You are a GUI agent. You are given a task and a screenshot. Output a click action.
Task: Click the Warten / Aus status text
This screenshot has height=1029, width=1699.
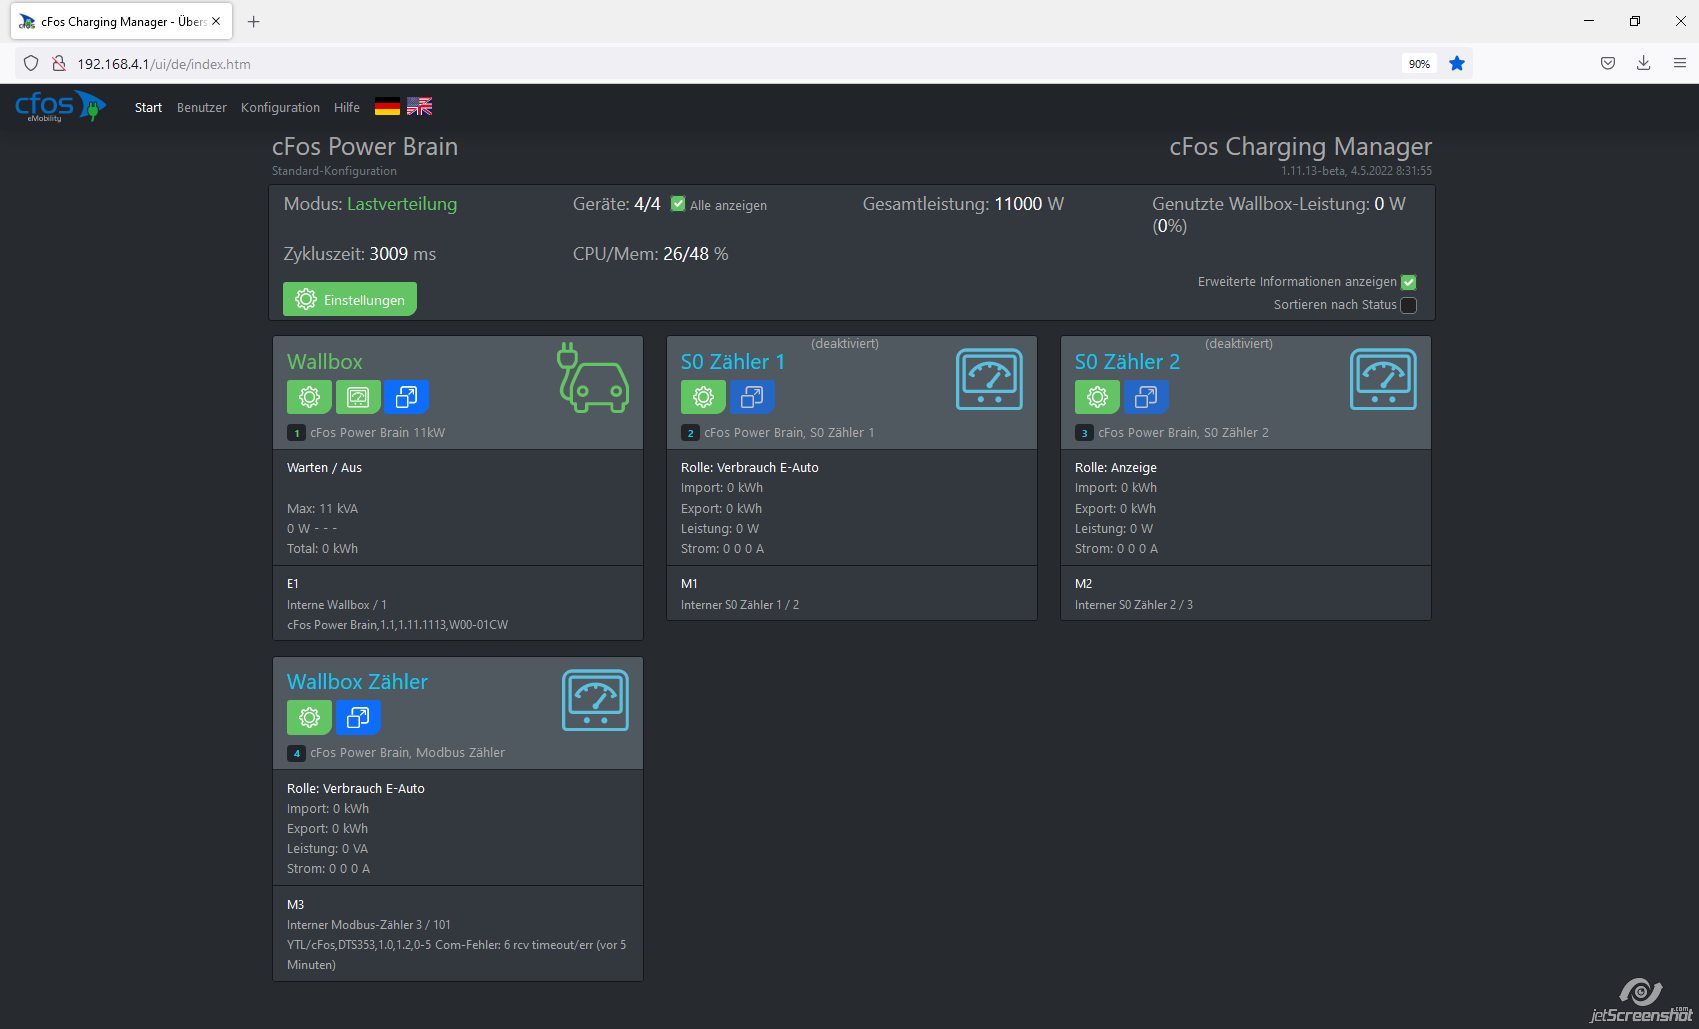(324, 467)
